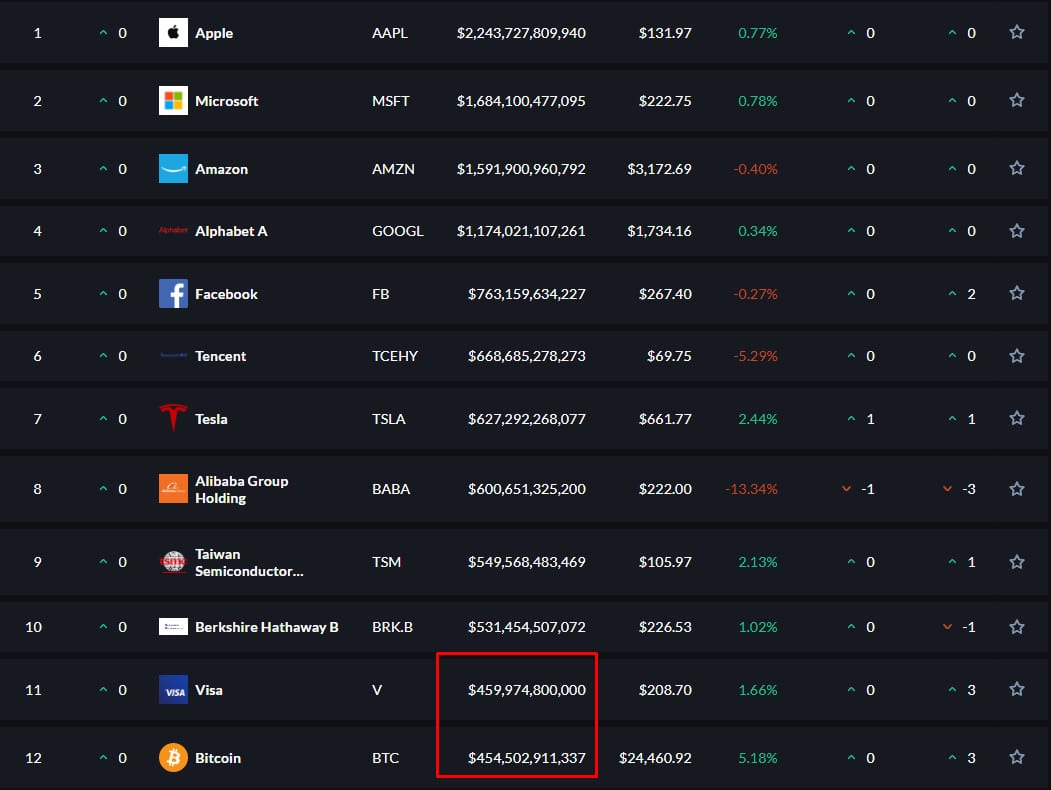Open the Alphabet A name link

(x=231, y=231)
